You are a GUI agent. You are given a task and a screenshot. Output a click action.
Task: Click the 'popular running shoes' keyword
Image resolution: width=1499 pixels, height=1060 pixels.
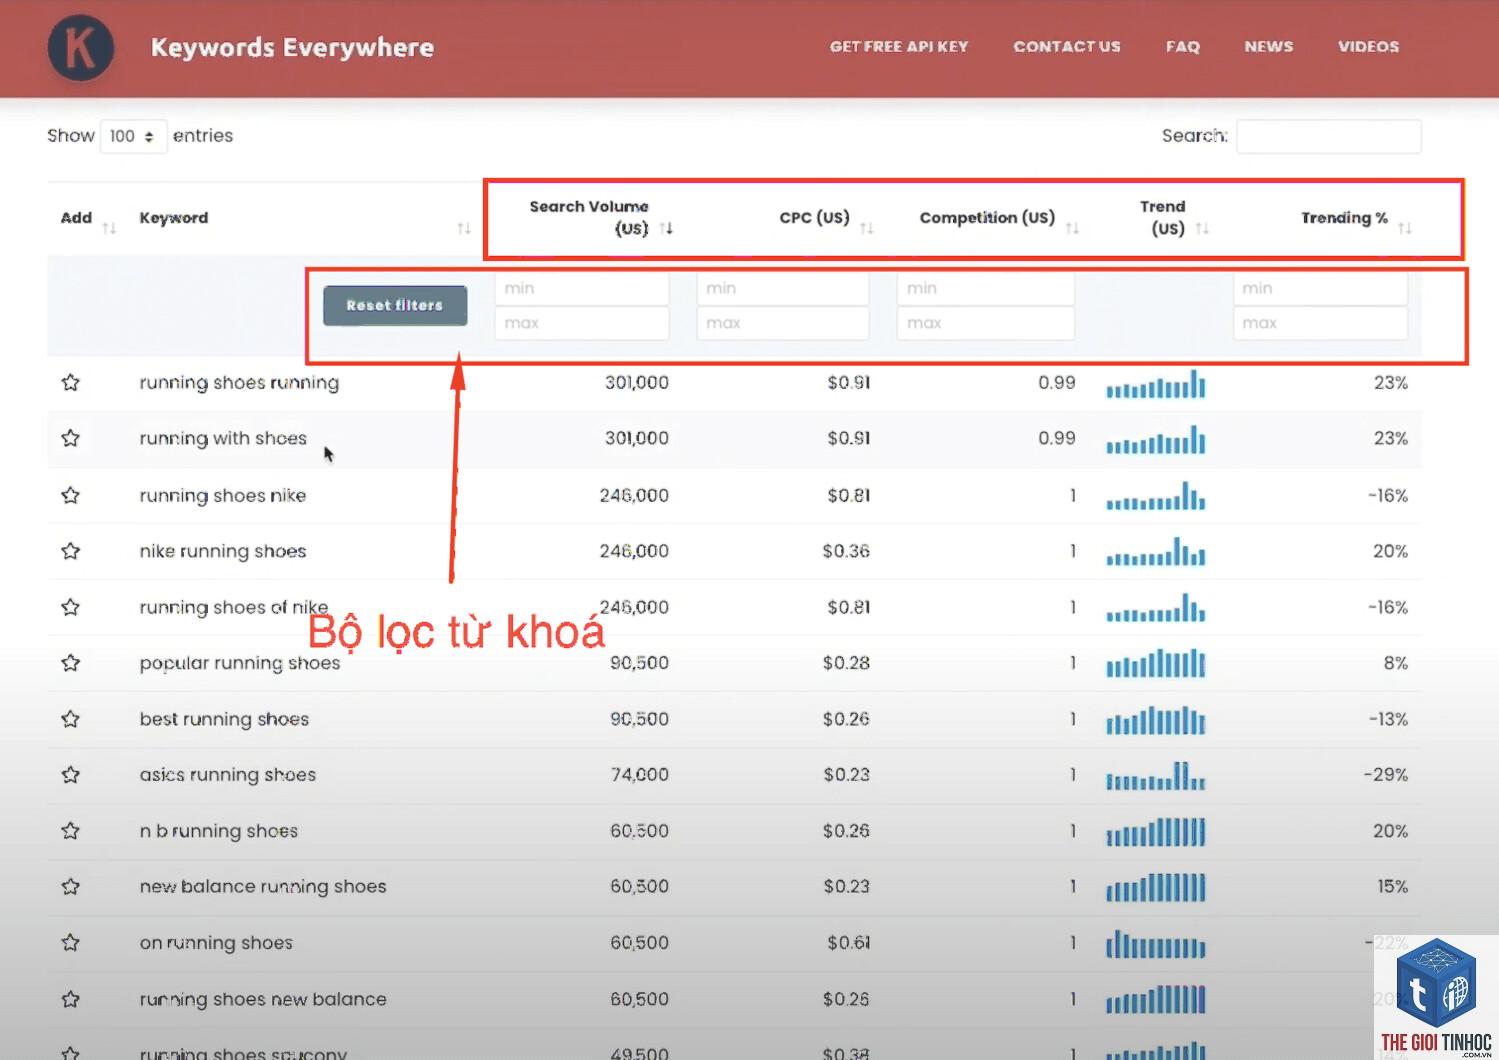click(240, 663)
